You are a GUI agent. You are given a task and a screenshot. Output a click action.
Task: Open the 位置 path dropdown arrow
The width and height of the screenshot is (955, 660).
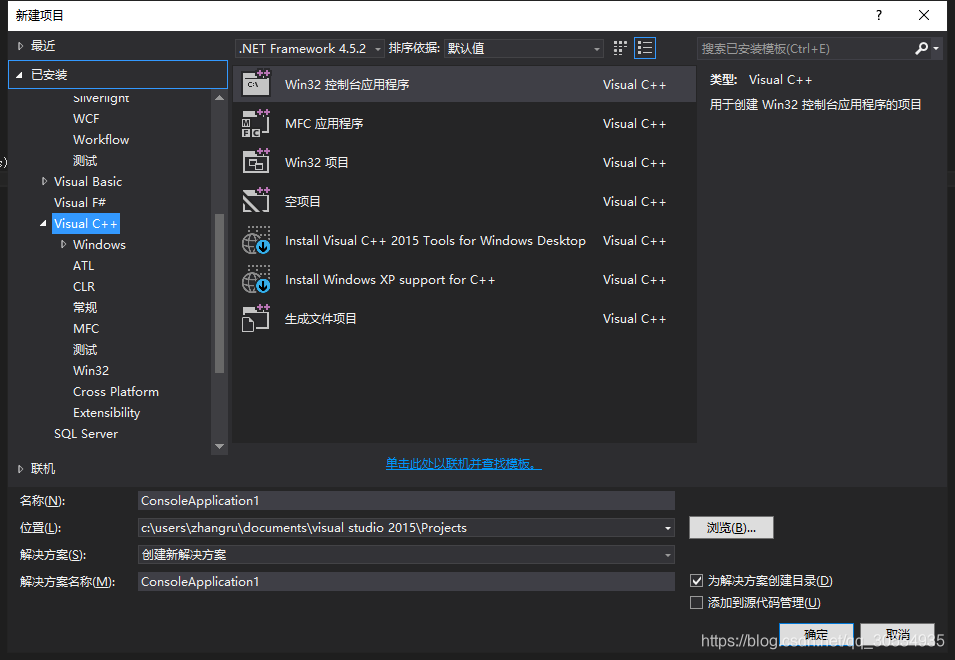click(668, 528)
